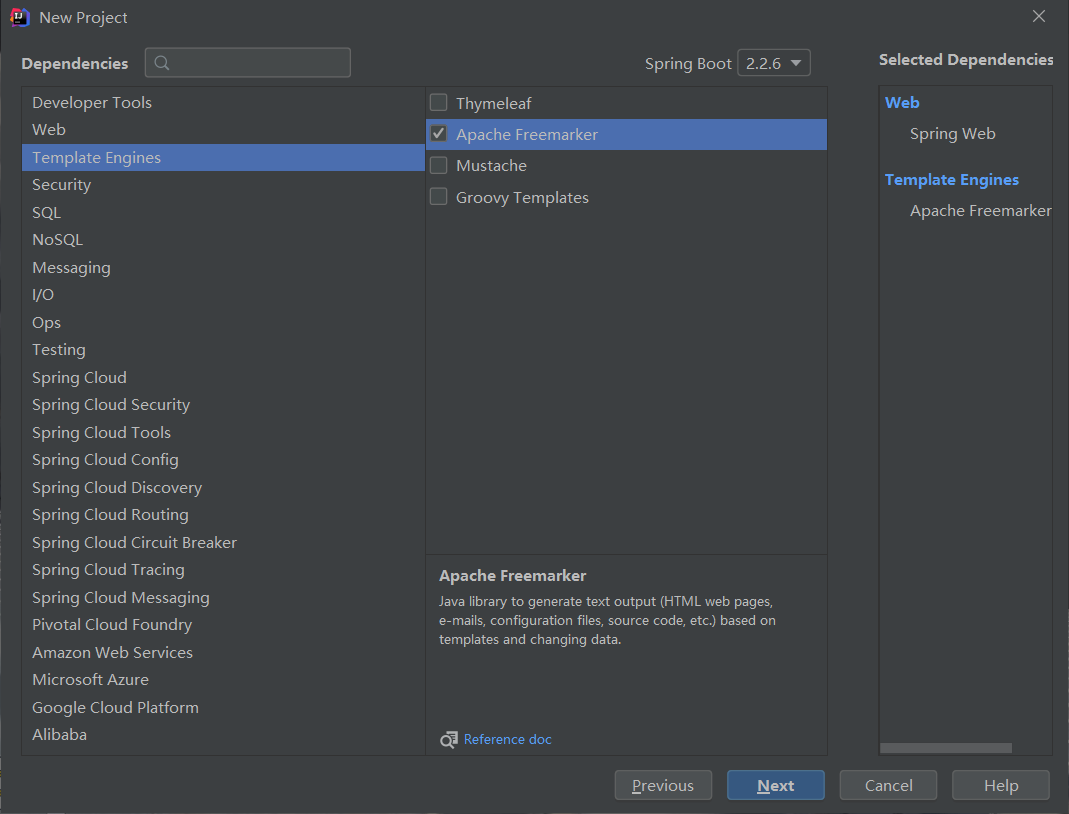Click Template Engines group in Selected Dependencies
Viewport: 1069px width, 814px height.
[x=952, y=179]
